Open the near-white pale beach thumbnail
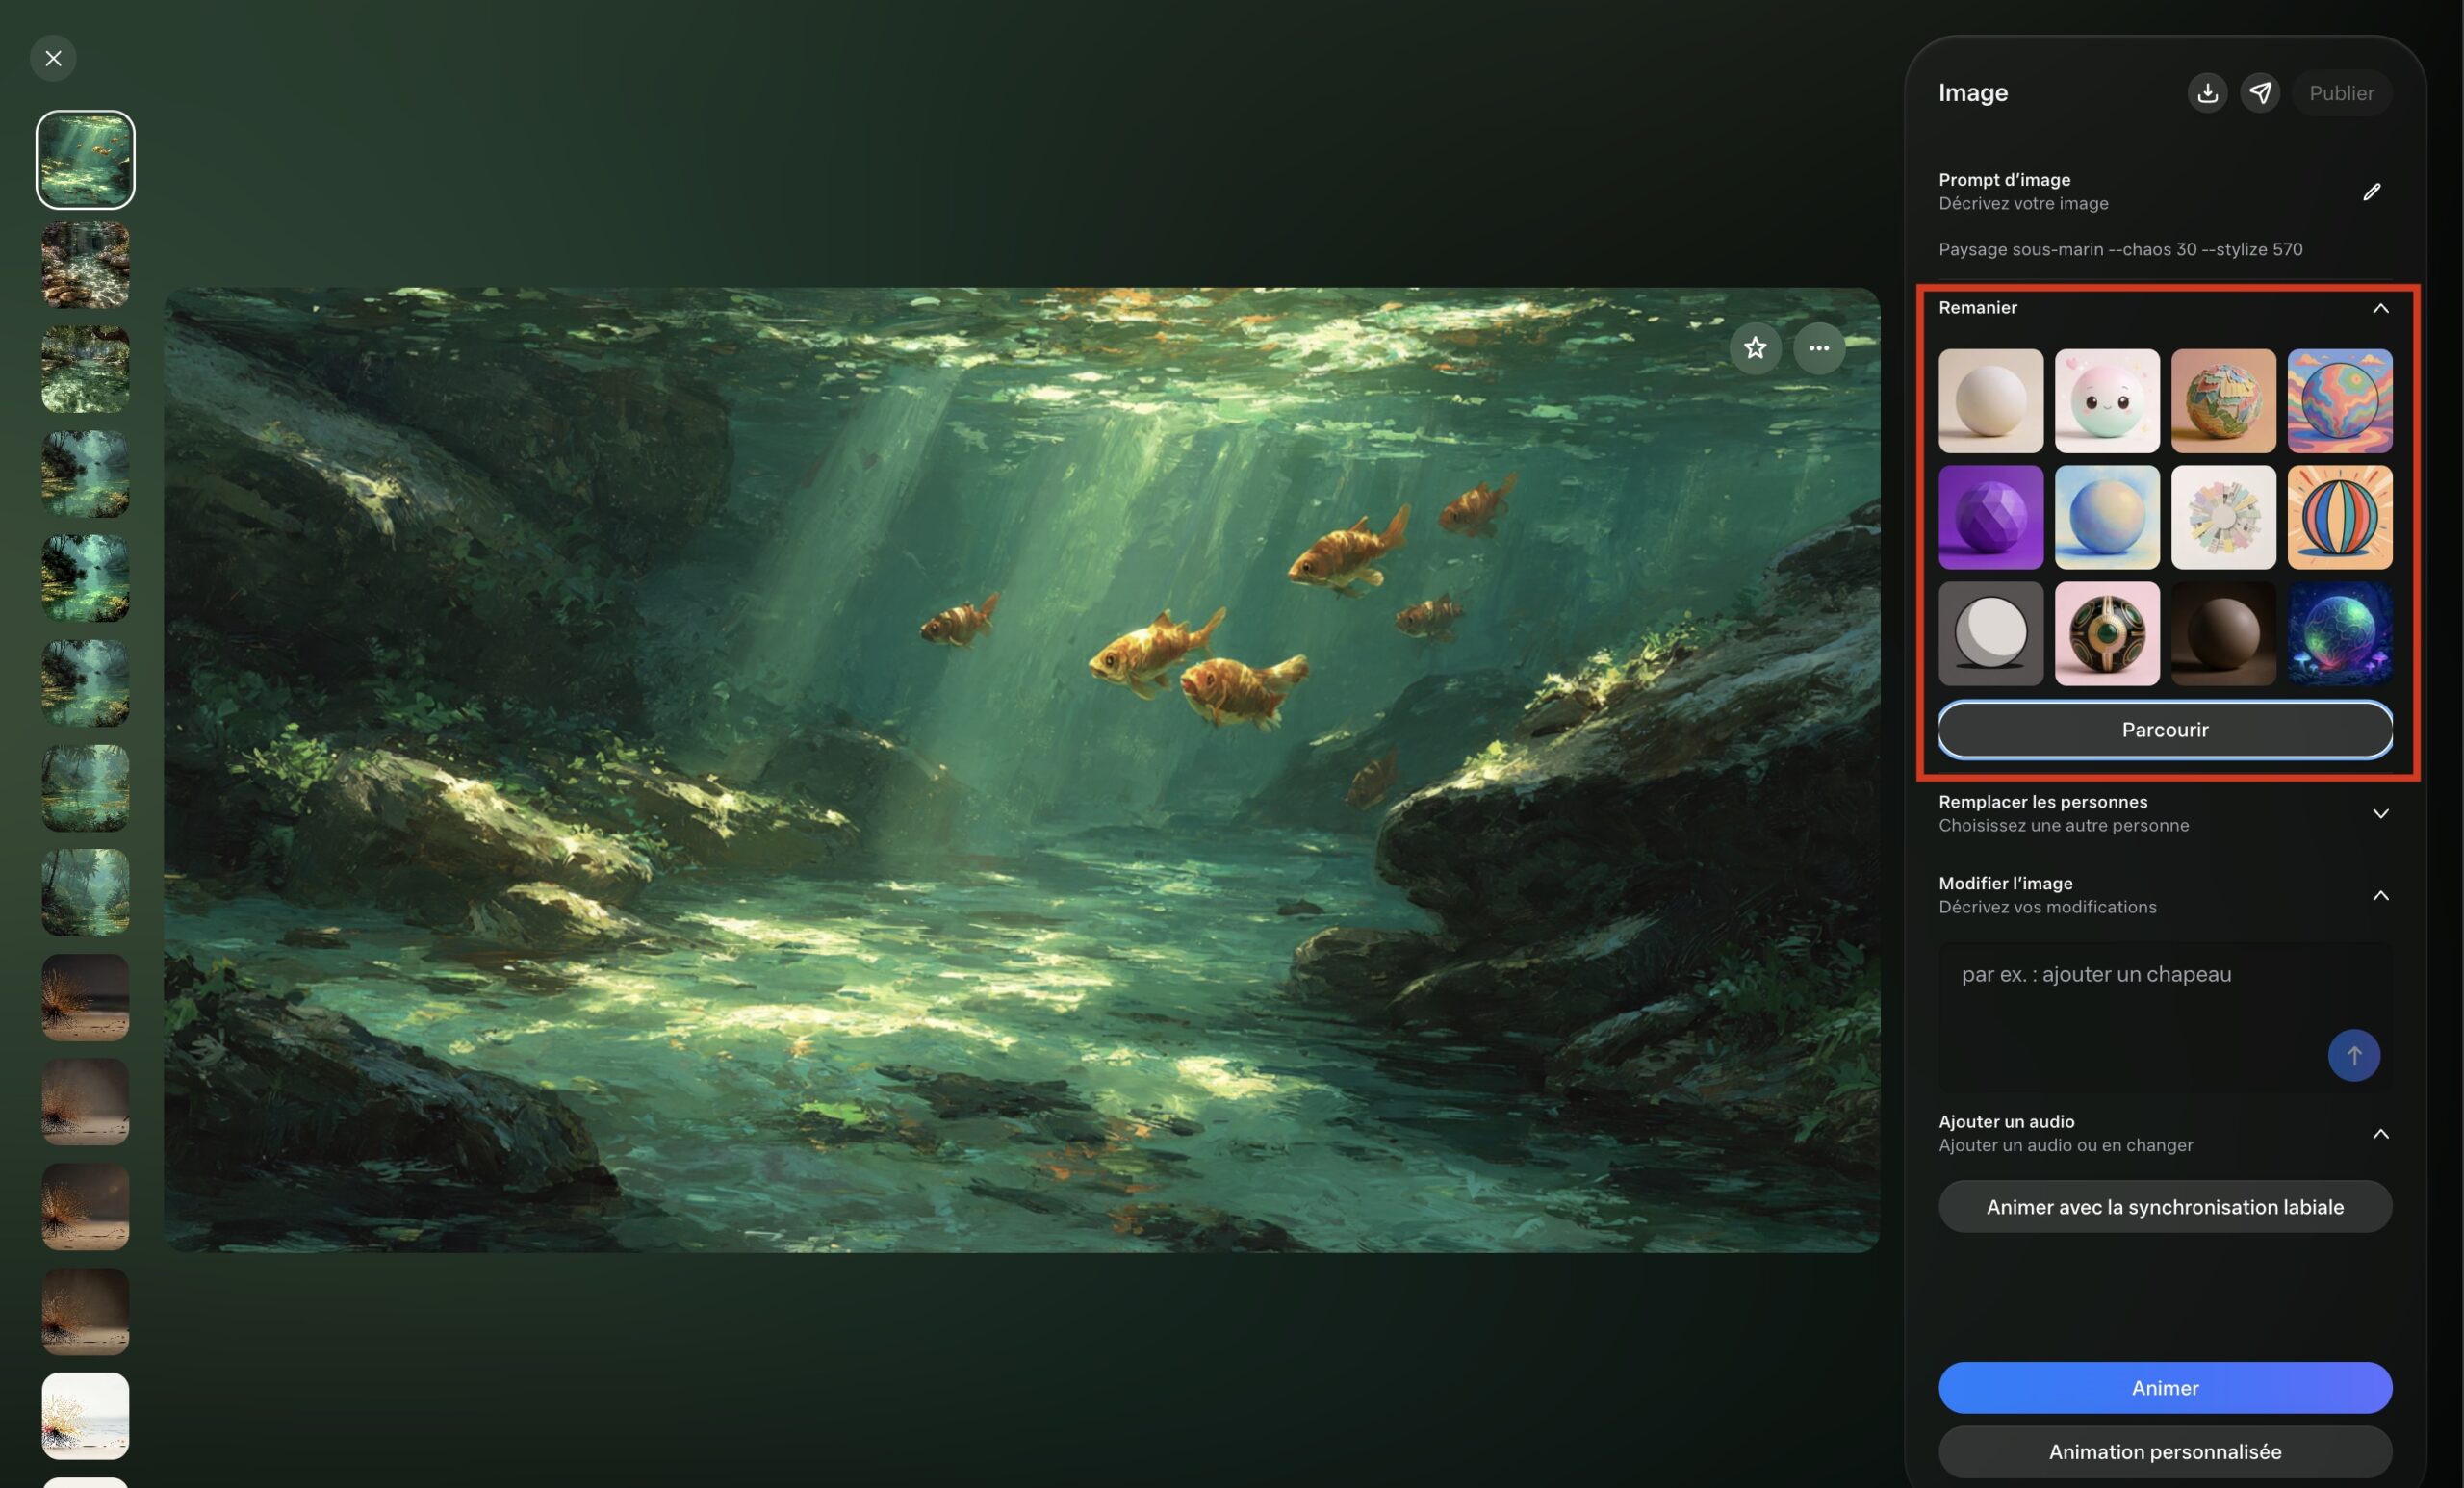 point(85,1416)
